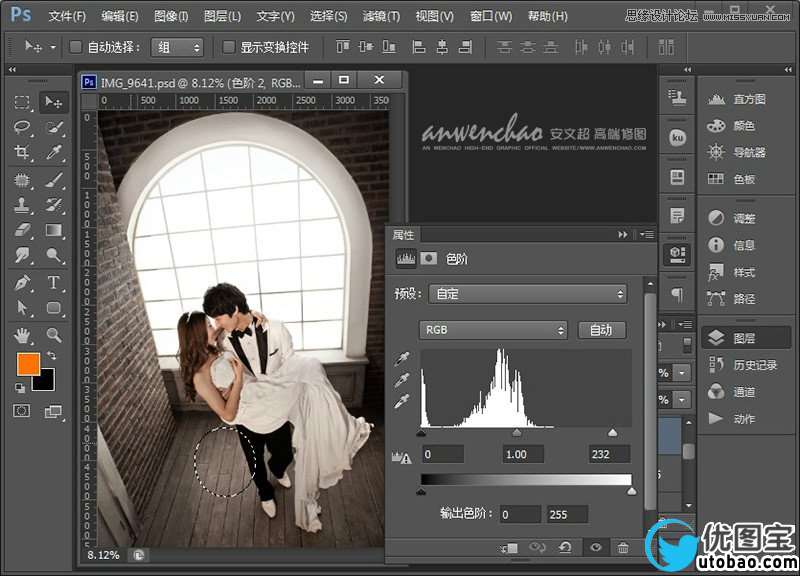Pick the black point eyedropper in Levels
800x576 pixels.
click(402, 359)
